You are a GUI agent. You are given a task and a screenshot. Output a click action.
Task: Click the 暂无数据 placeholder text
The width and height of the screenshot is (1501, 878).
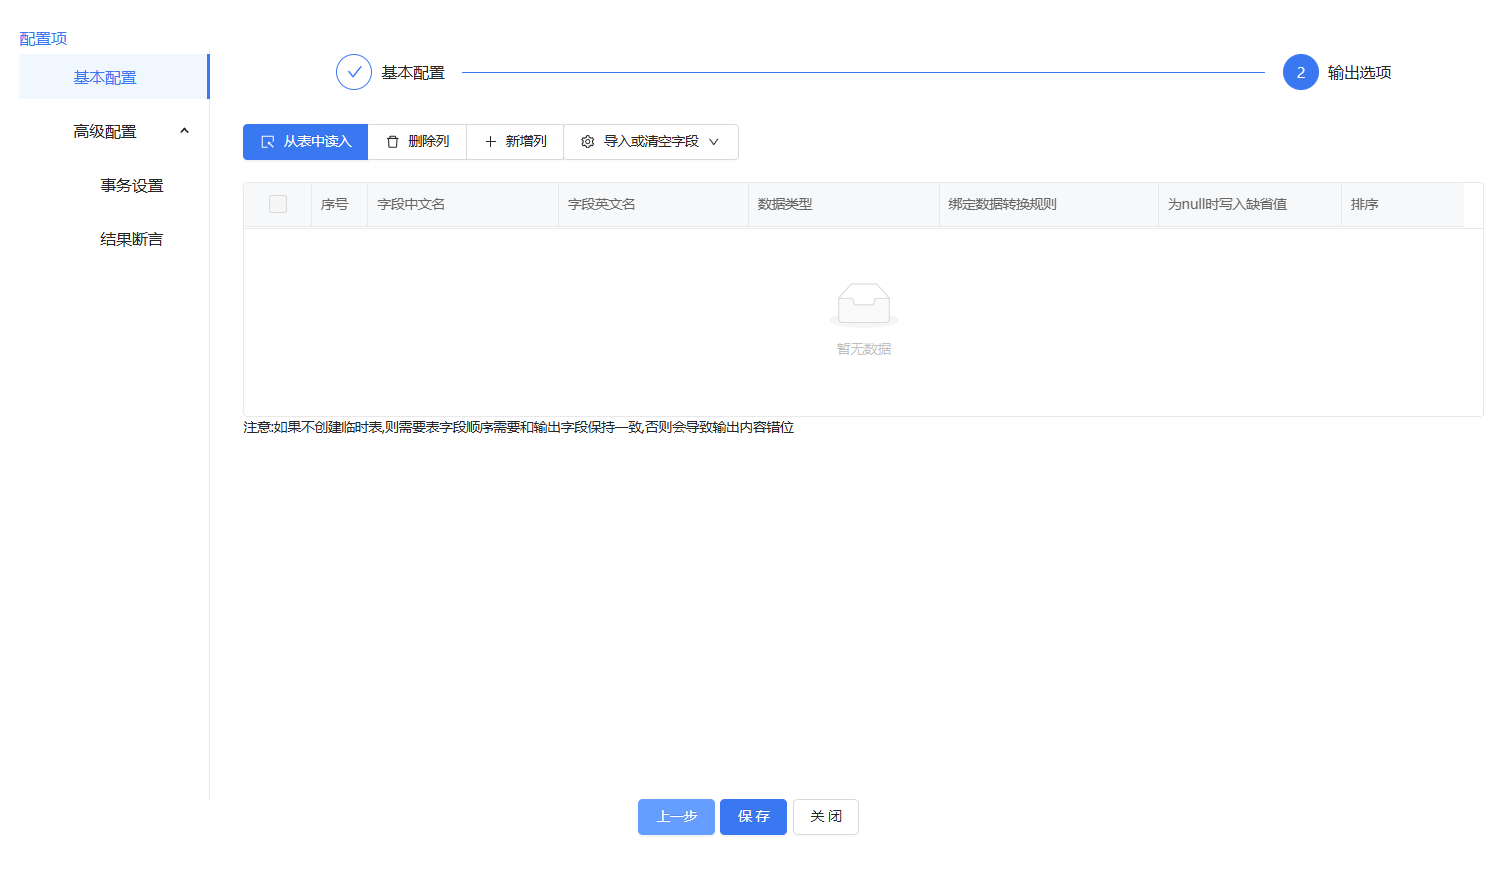tap(863, 348)
